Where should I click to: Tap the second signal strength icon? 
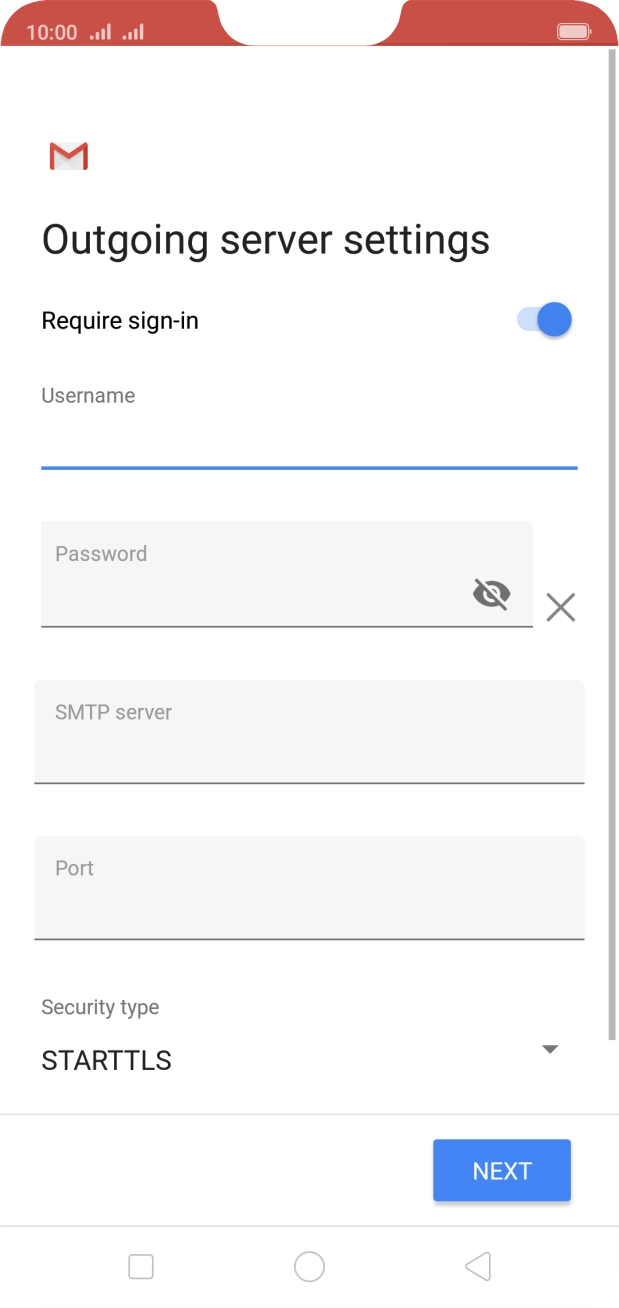pyautogui.click(x=133, y=32)
